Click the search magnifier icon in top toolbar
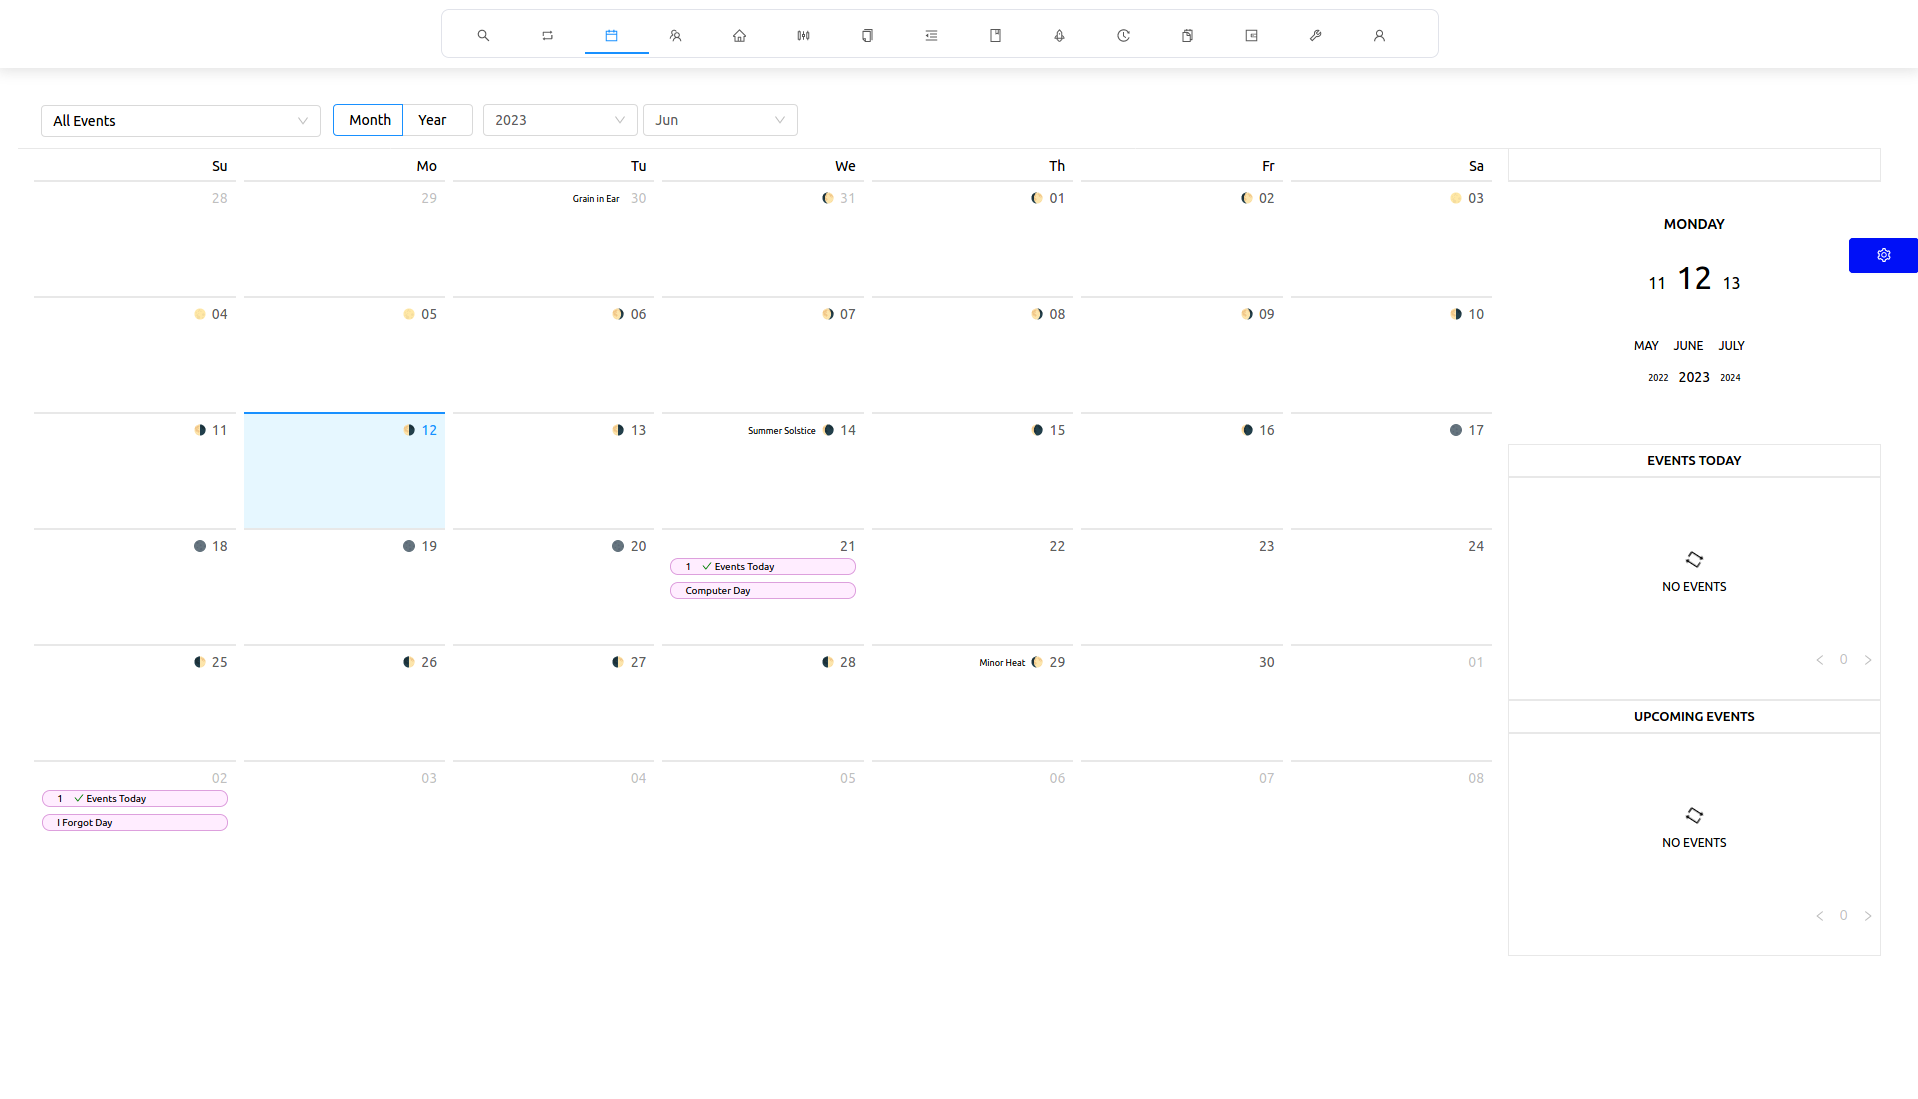 point(483,36)
